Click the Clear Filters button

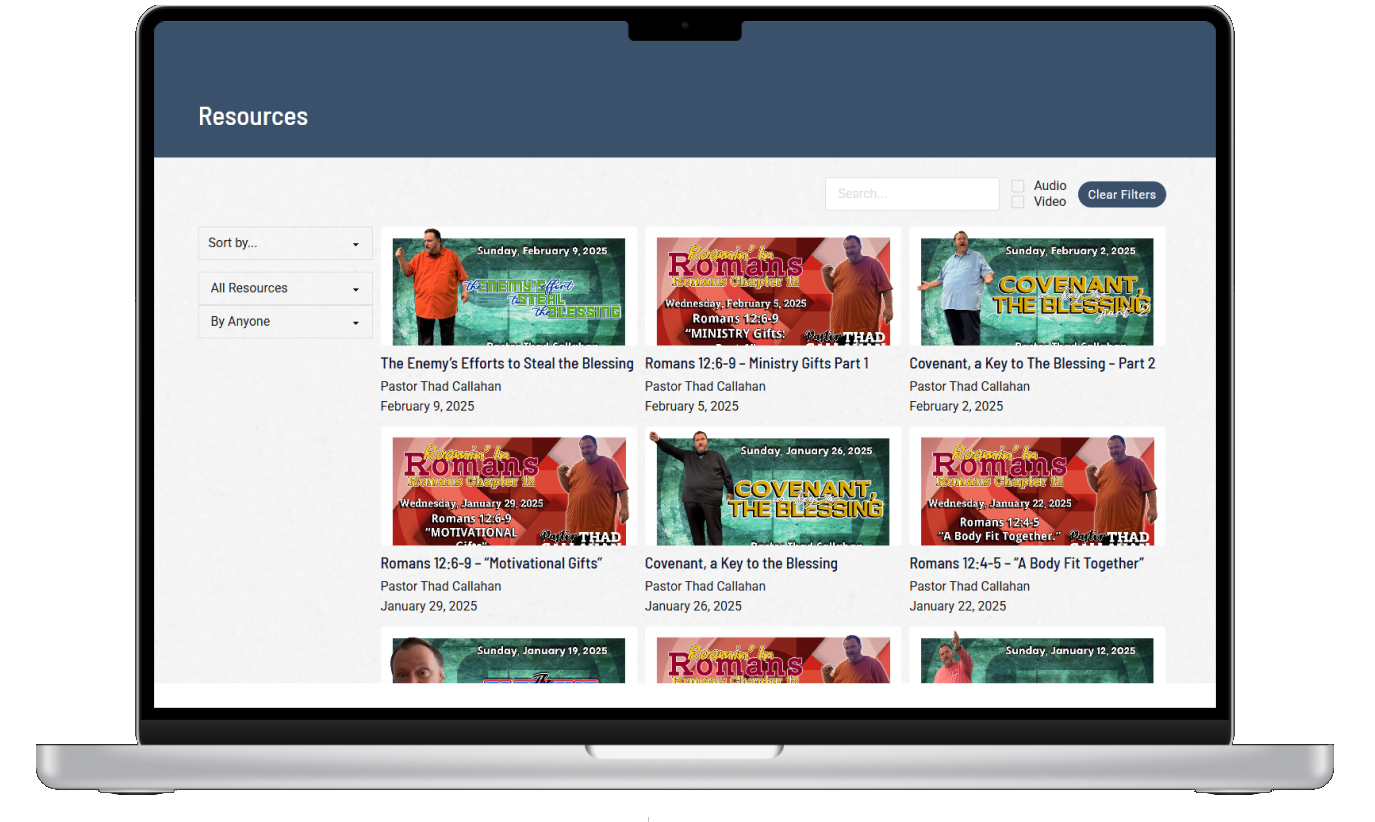1122,195
